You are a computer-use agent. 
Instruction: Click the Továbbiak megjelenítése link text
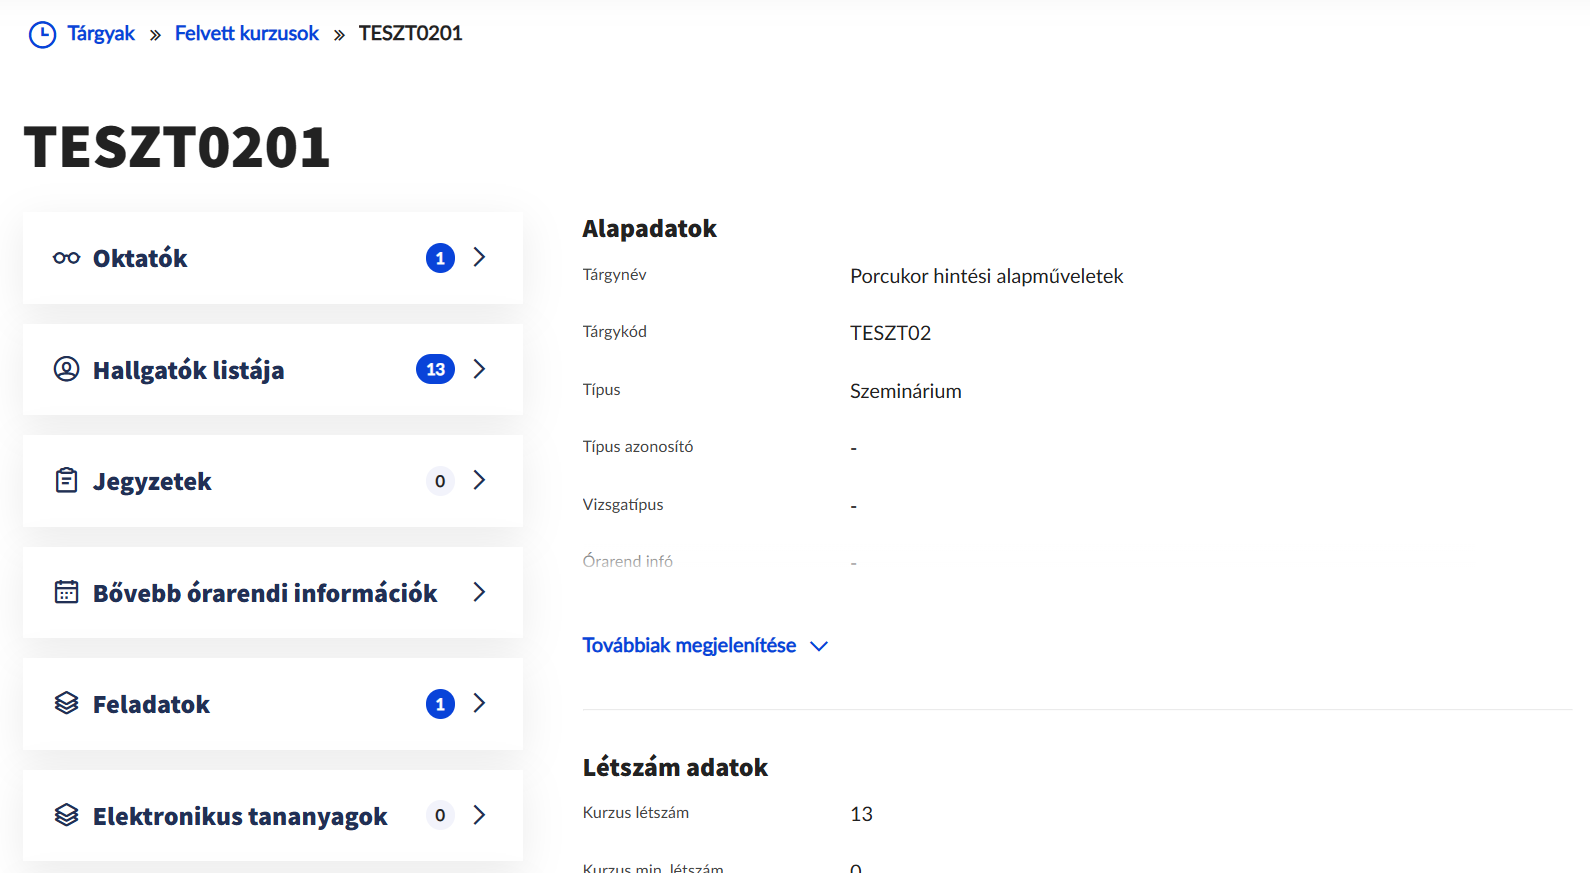(689, 646)
